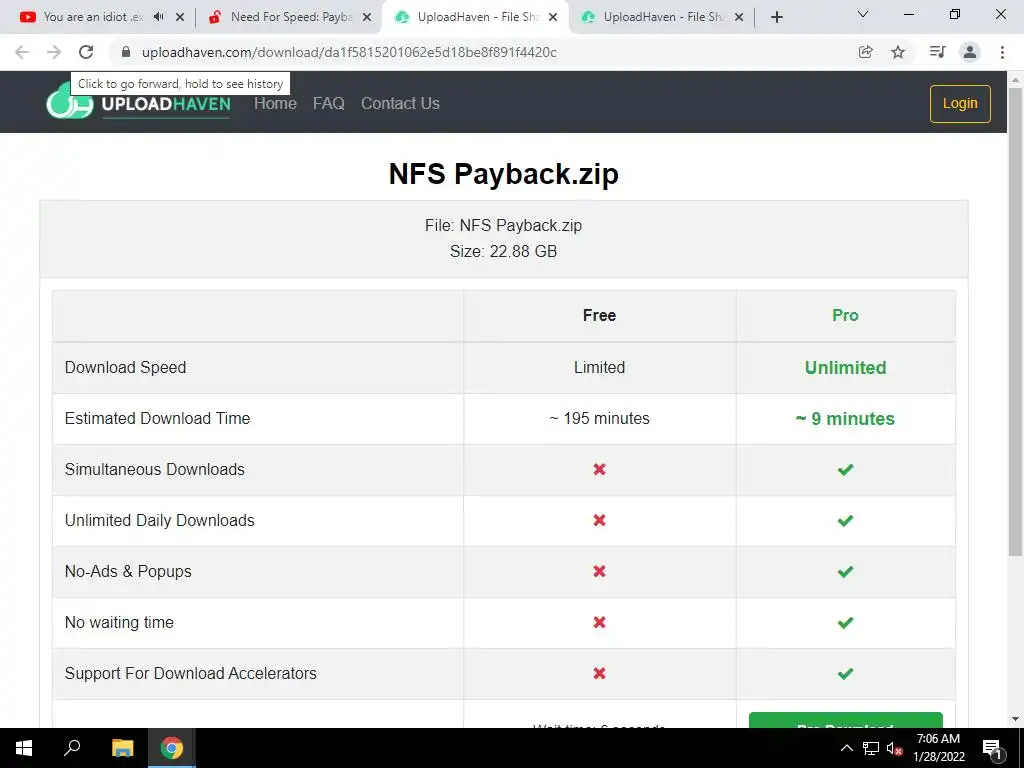Click the 'Estimated Download Time' row label
Screen dimensions: 1024x768
pyautogui.click(x=157, y=419)
